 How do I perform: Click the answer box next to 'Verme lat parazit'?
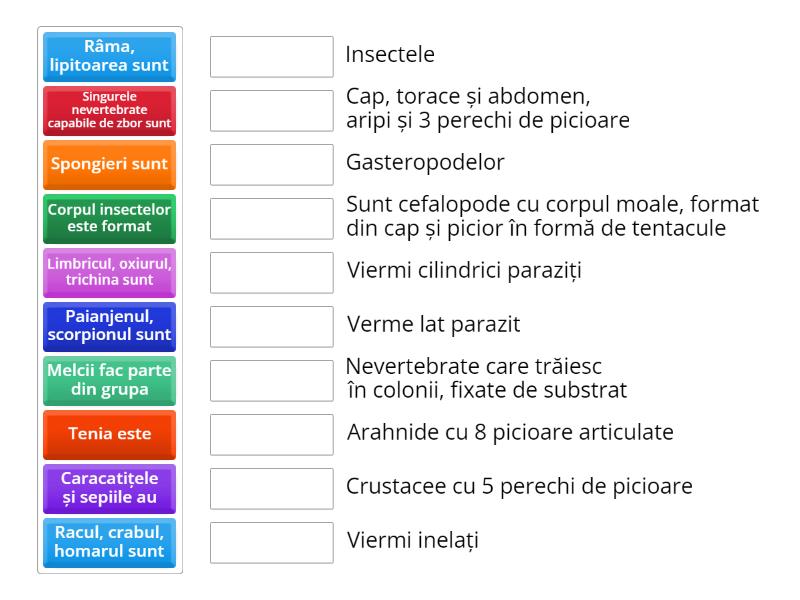(270, 326)
